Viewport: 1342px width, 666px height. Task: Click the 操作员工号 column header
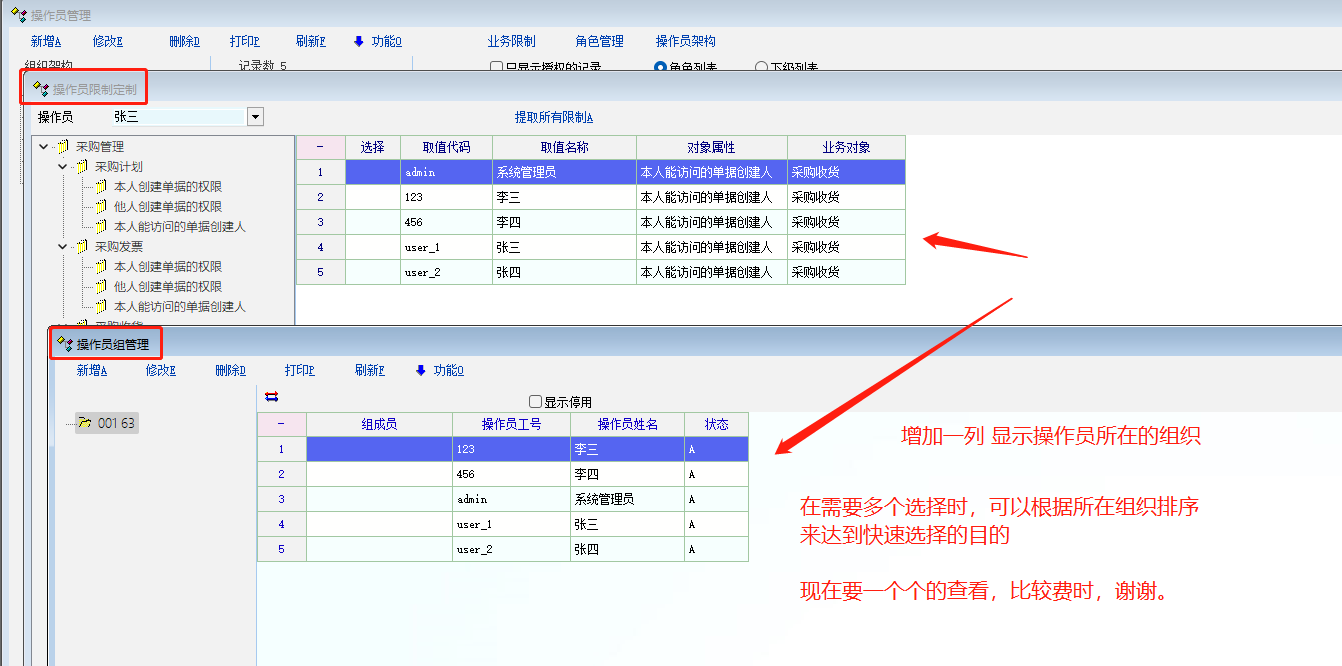tap(511, 424)
